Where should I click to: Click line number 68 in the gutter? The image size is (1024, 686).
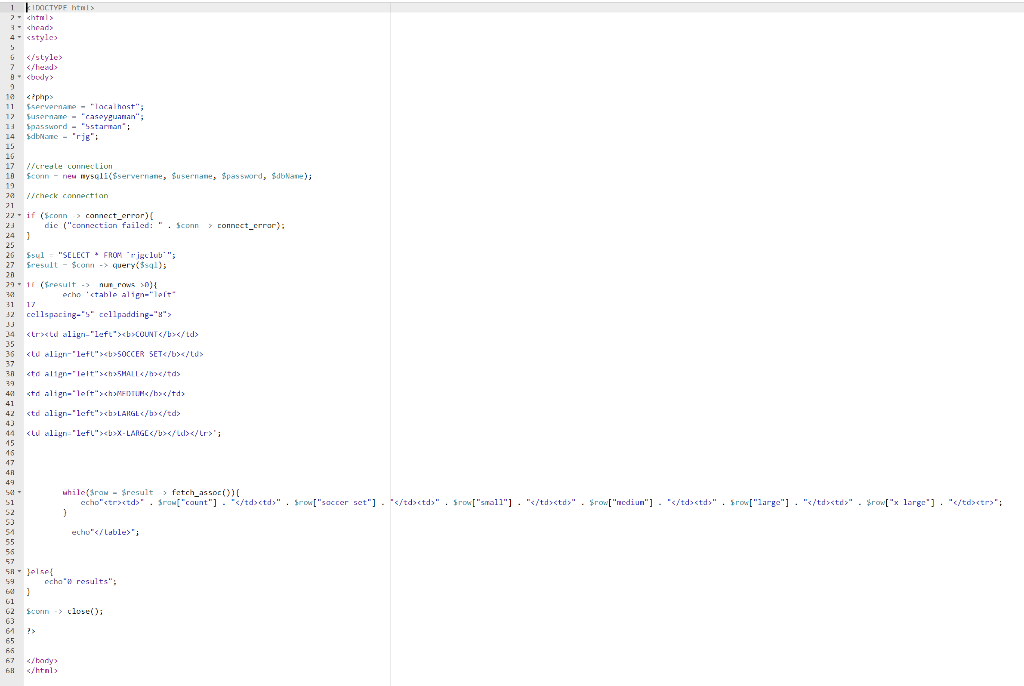click(x=10, y=670)
